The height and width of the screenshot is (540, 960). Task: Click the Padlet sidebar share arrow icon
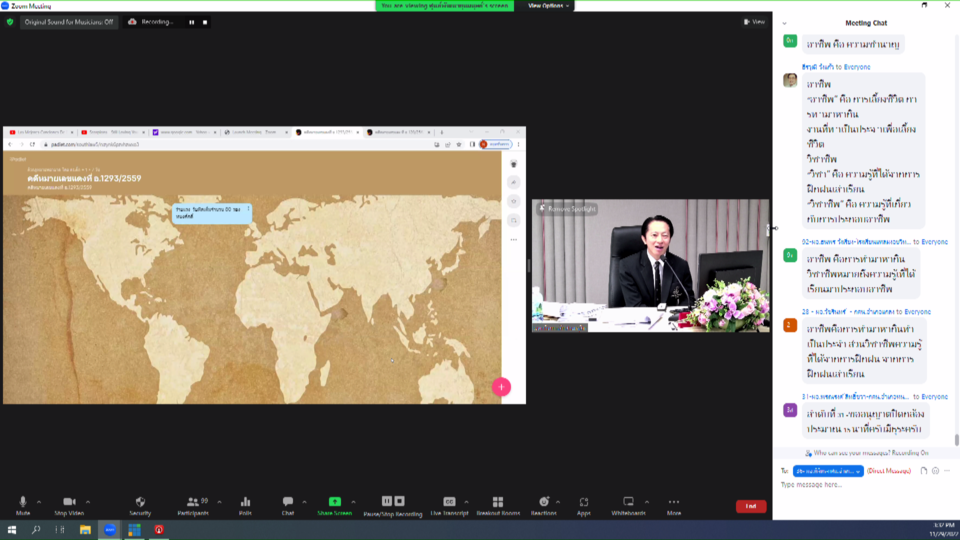pos(514,182)
